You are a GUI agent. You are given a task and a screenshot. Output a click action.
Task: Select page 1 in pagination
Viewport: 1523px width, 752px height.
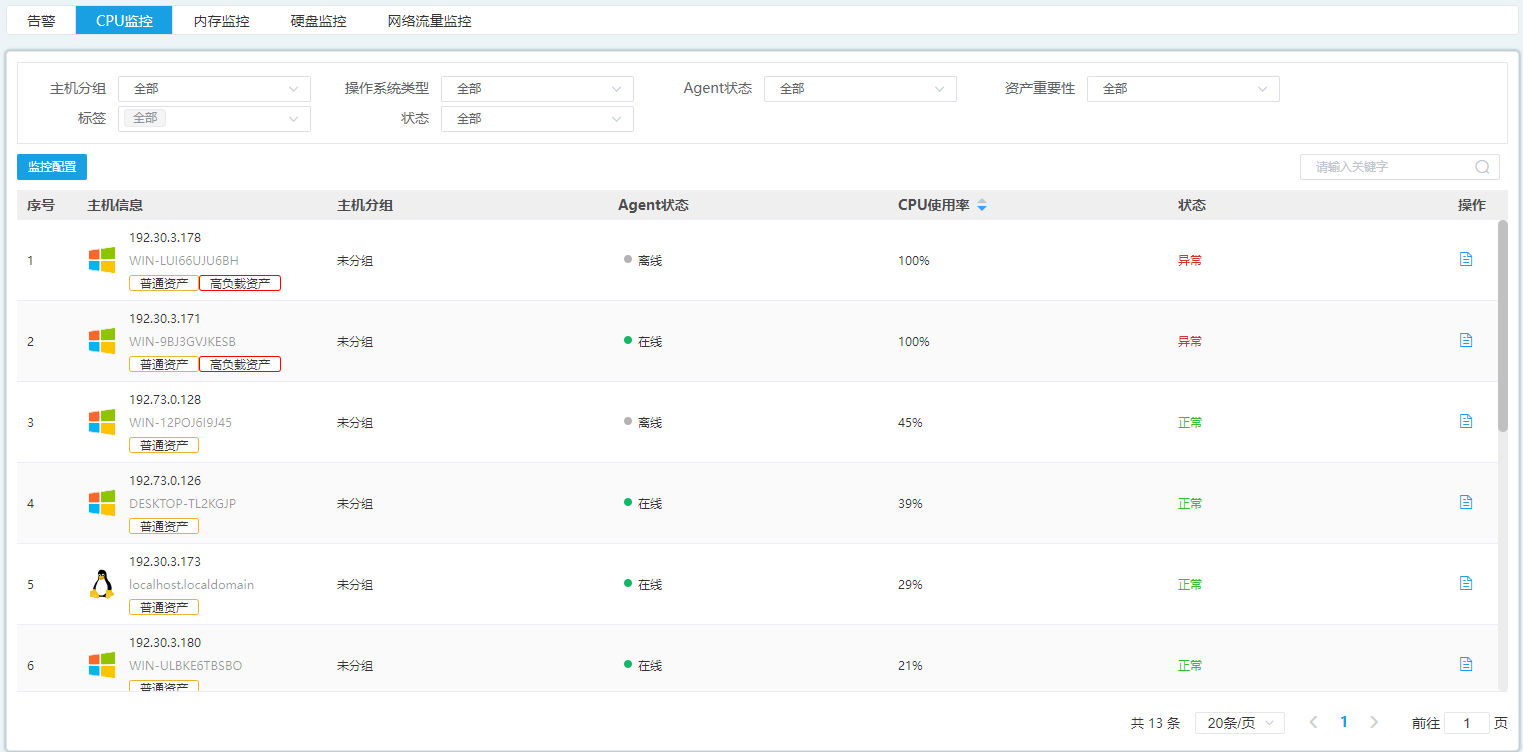pyautogui.click(x=1344, y=722)
